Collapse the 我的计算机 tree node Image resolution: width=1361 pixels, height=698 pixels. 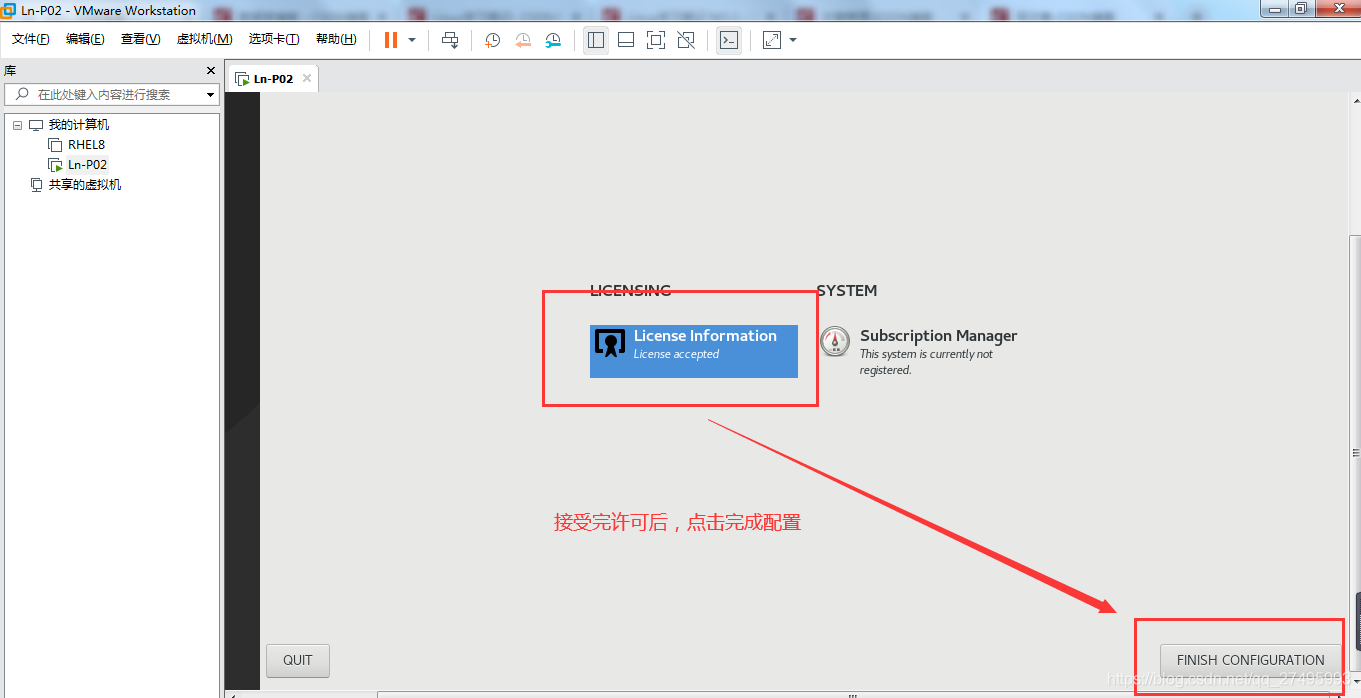click(17, 125)
